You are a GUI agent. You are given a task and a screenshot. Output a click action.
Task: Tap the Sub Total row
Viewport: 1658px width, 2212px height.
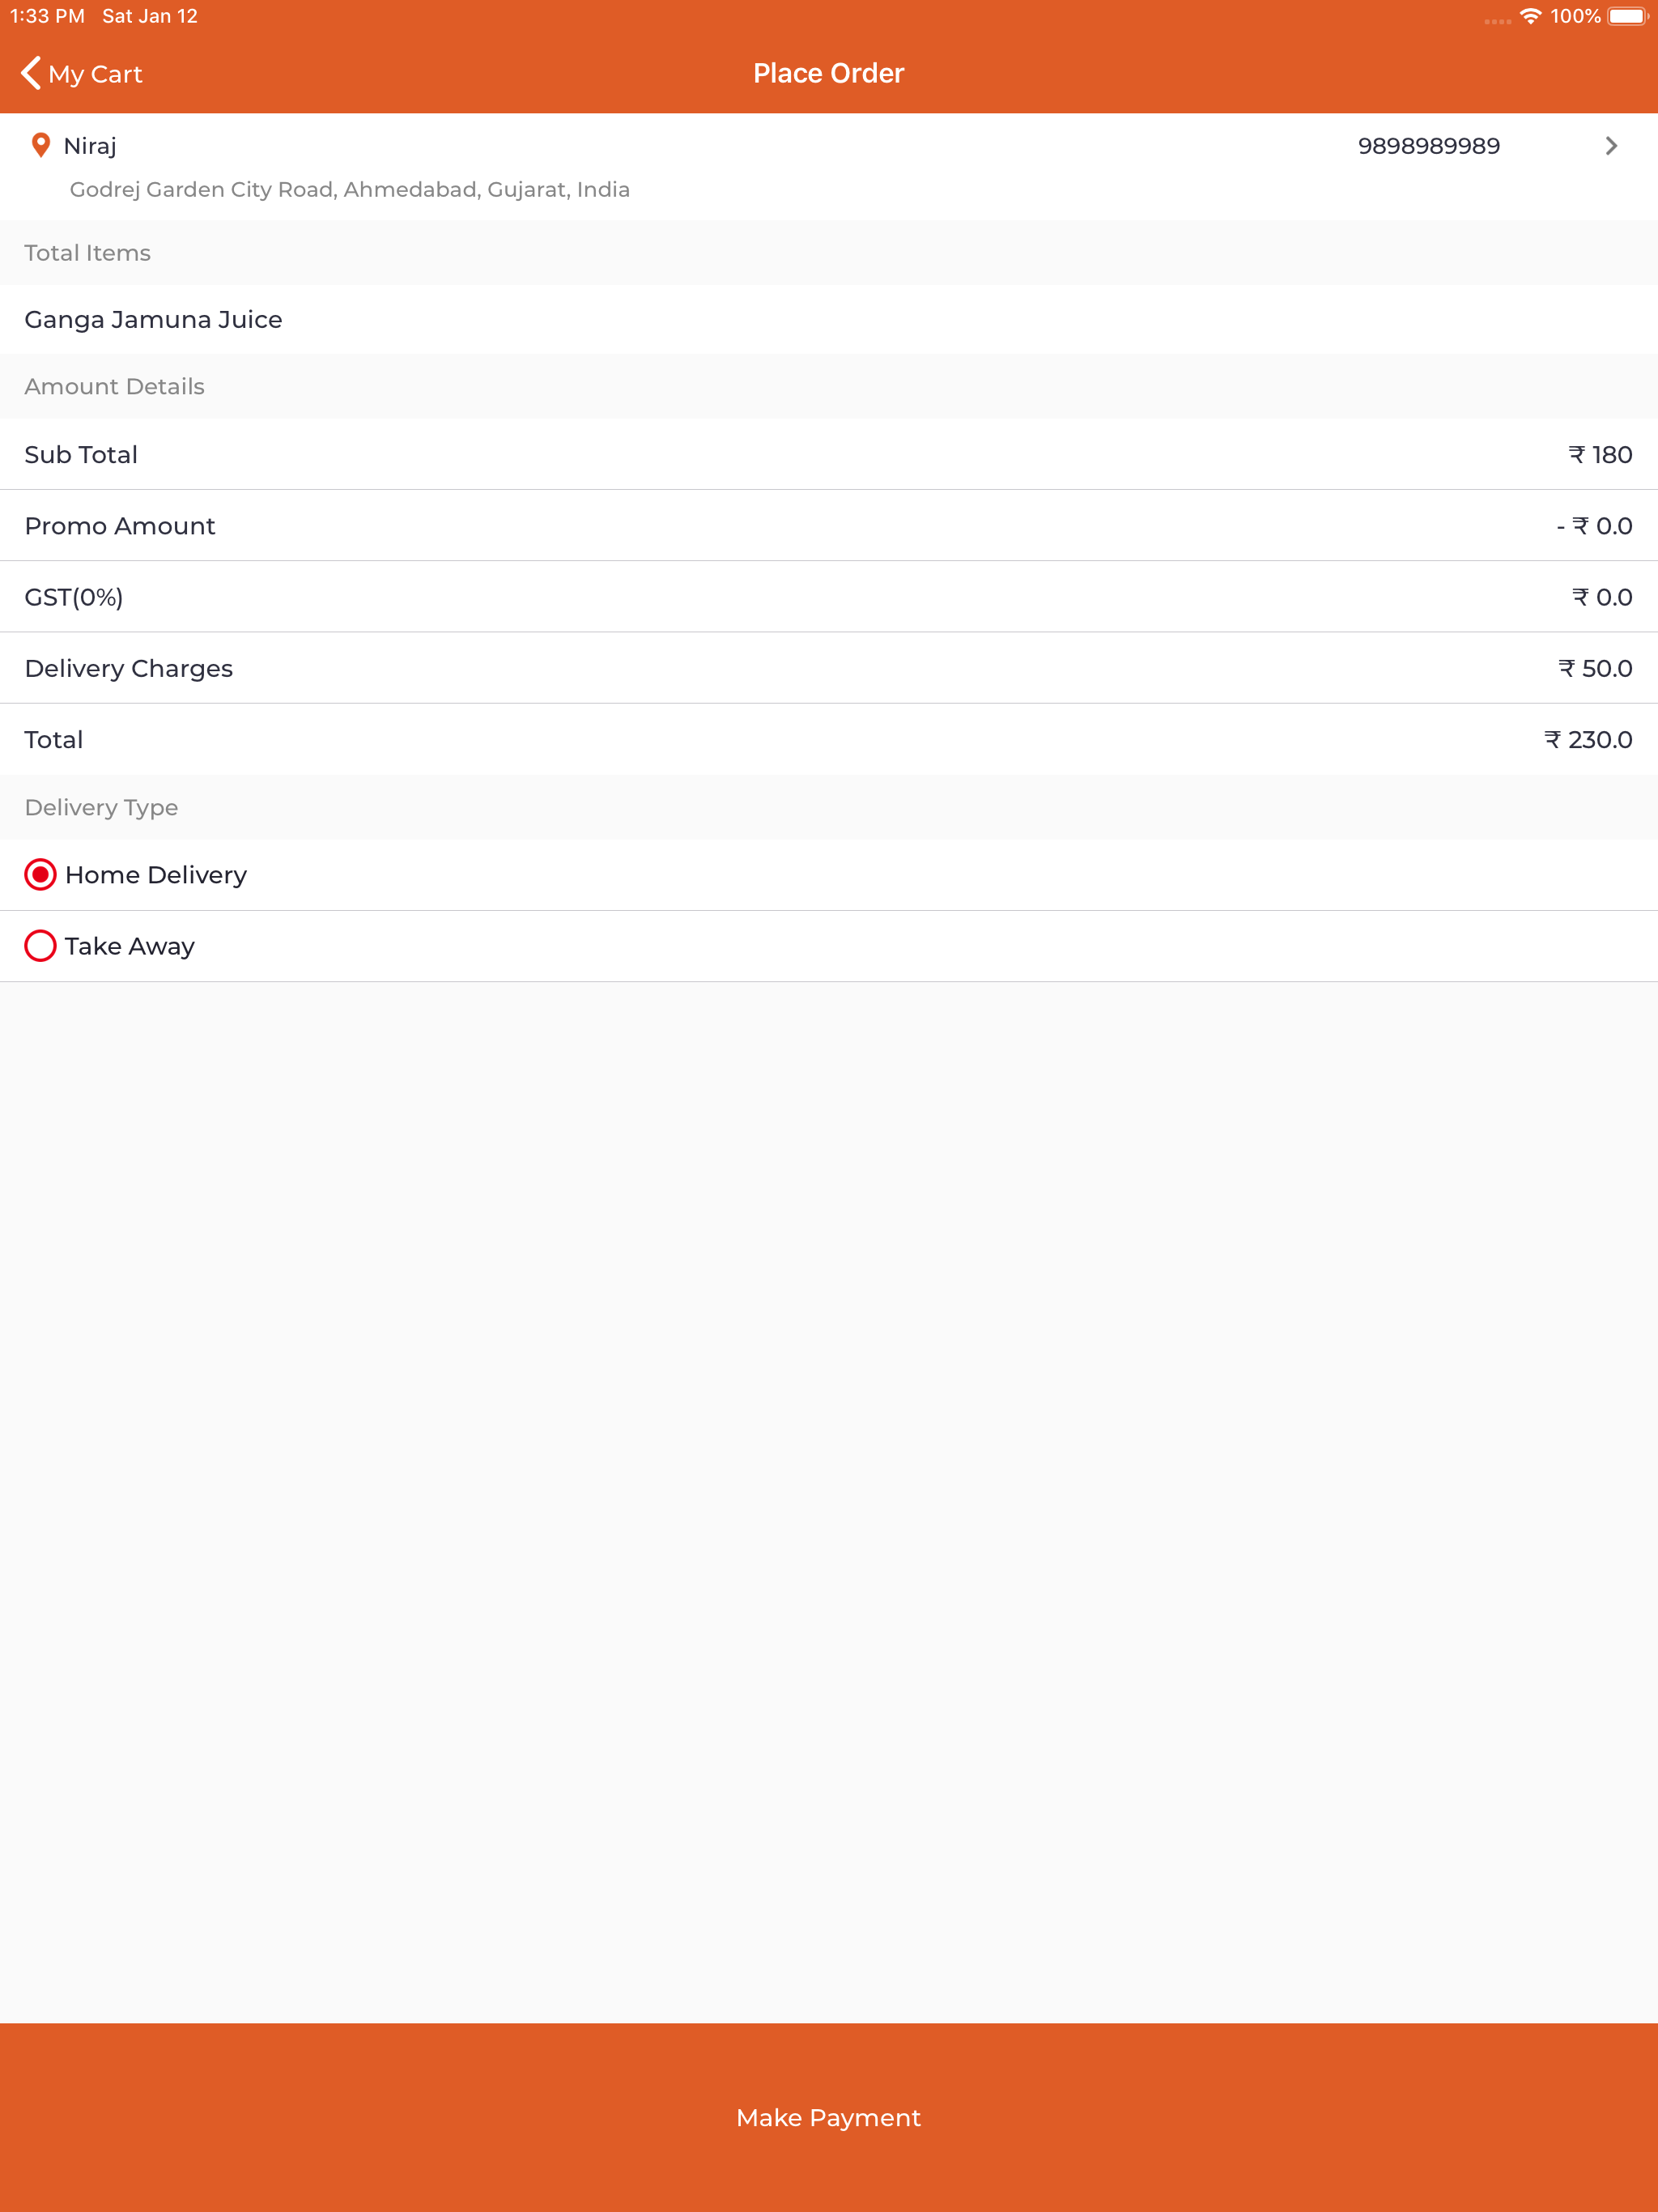(x=829, y=455)
